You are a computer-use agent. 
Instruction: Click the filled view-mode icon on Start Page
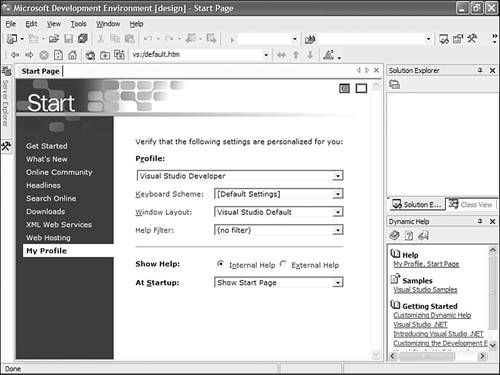344,88
